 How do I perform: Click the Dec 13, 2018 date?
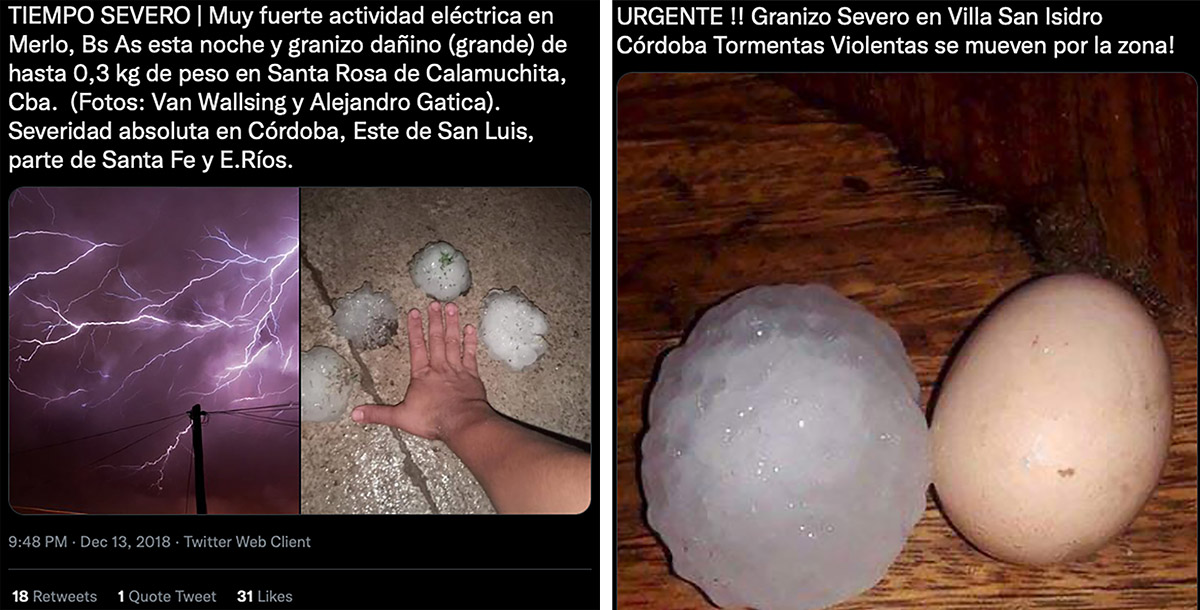(x=125, y=542)
